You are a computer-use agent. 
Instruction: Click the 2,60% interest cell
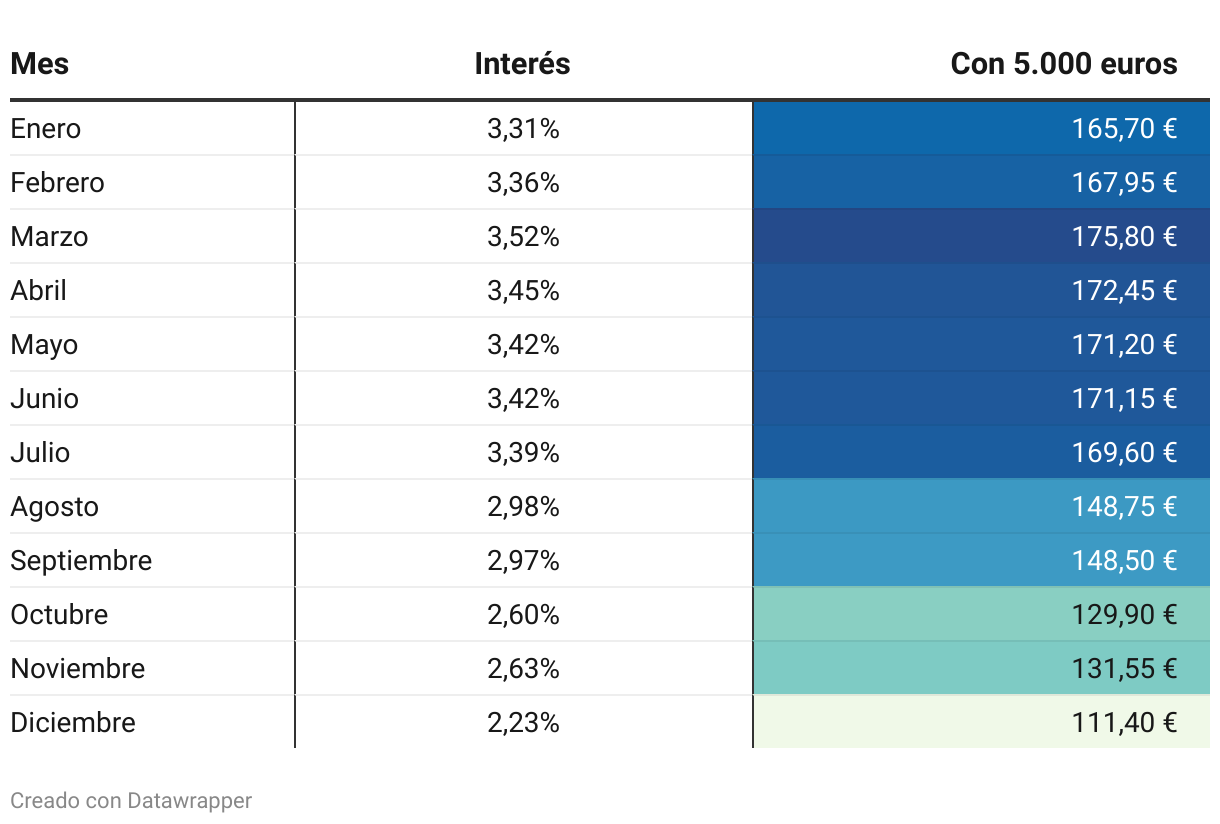click(523, 615)
